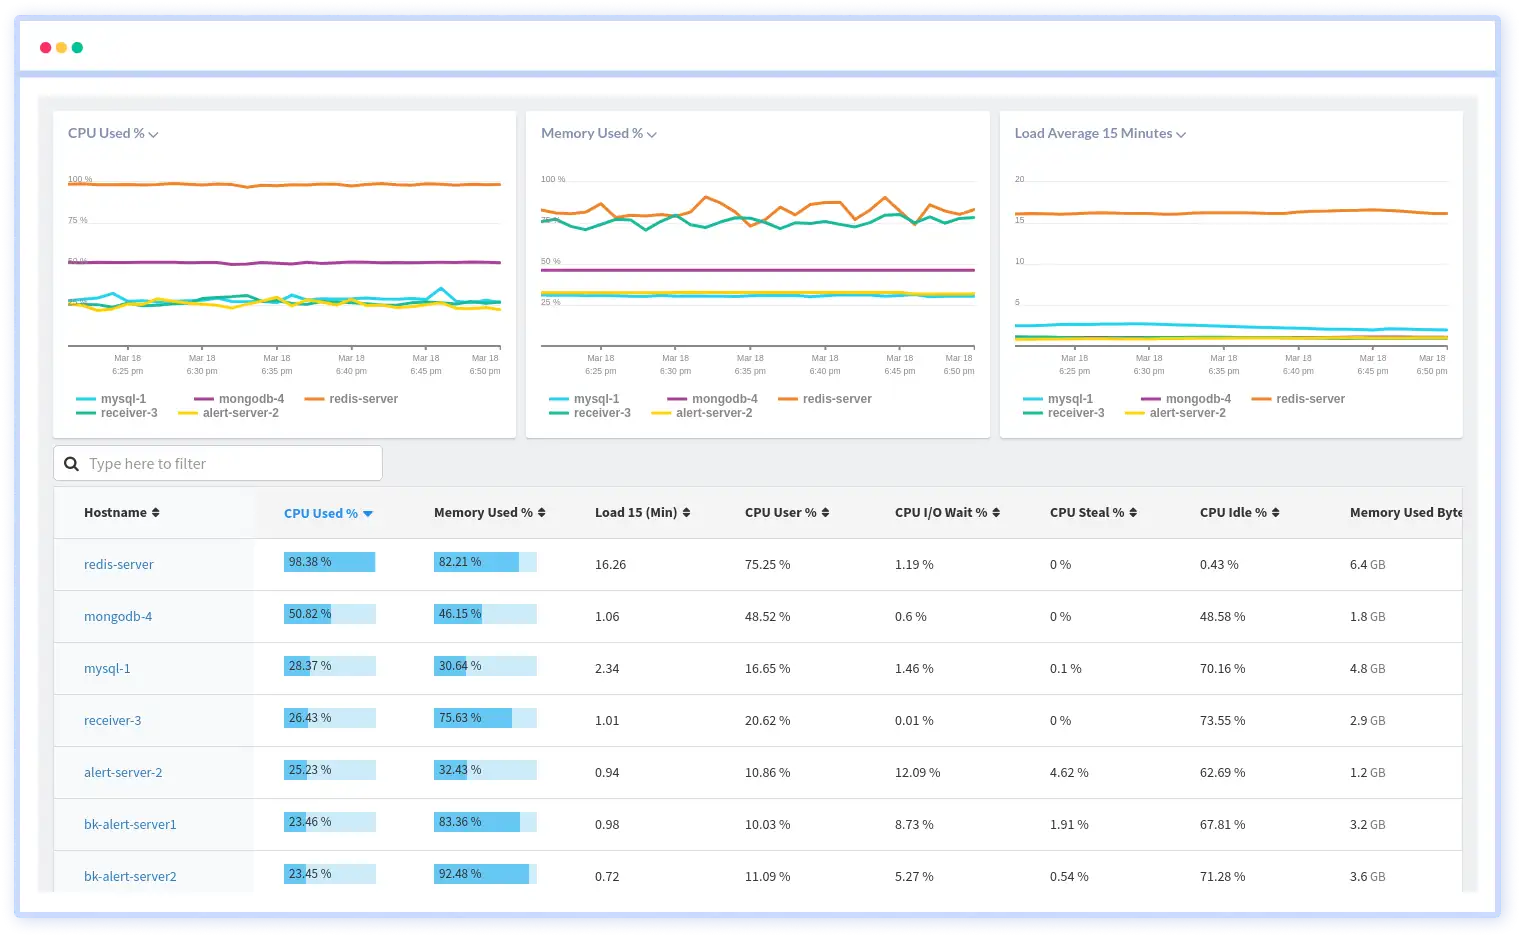This screenshot has height=937, width=1521.
Task: Click the CPU Steal value 4.62 %
Action: point(1069,773)
